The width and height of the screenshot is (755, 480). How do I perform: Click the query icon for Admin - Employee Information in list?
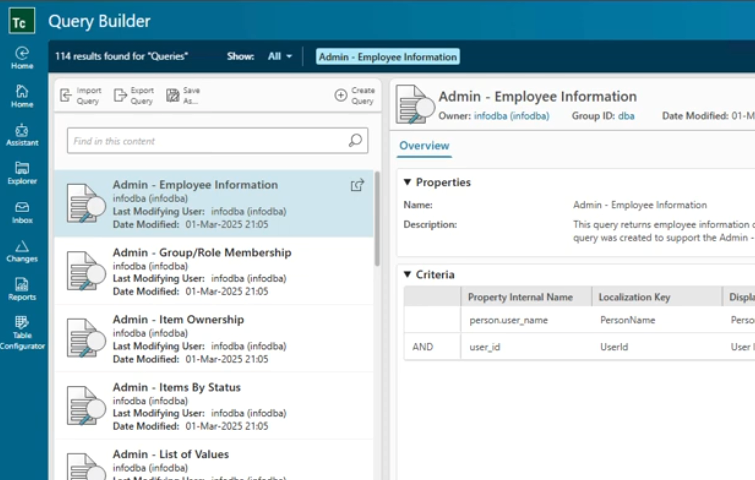tap(86, 204)
